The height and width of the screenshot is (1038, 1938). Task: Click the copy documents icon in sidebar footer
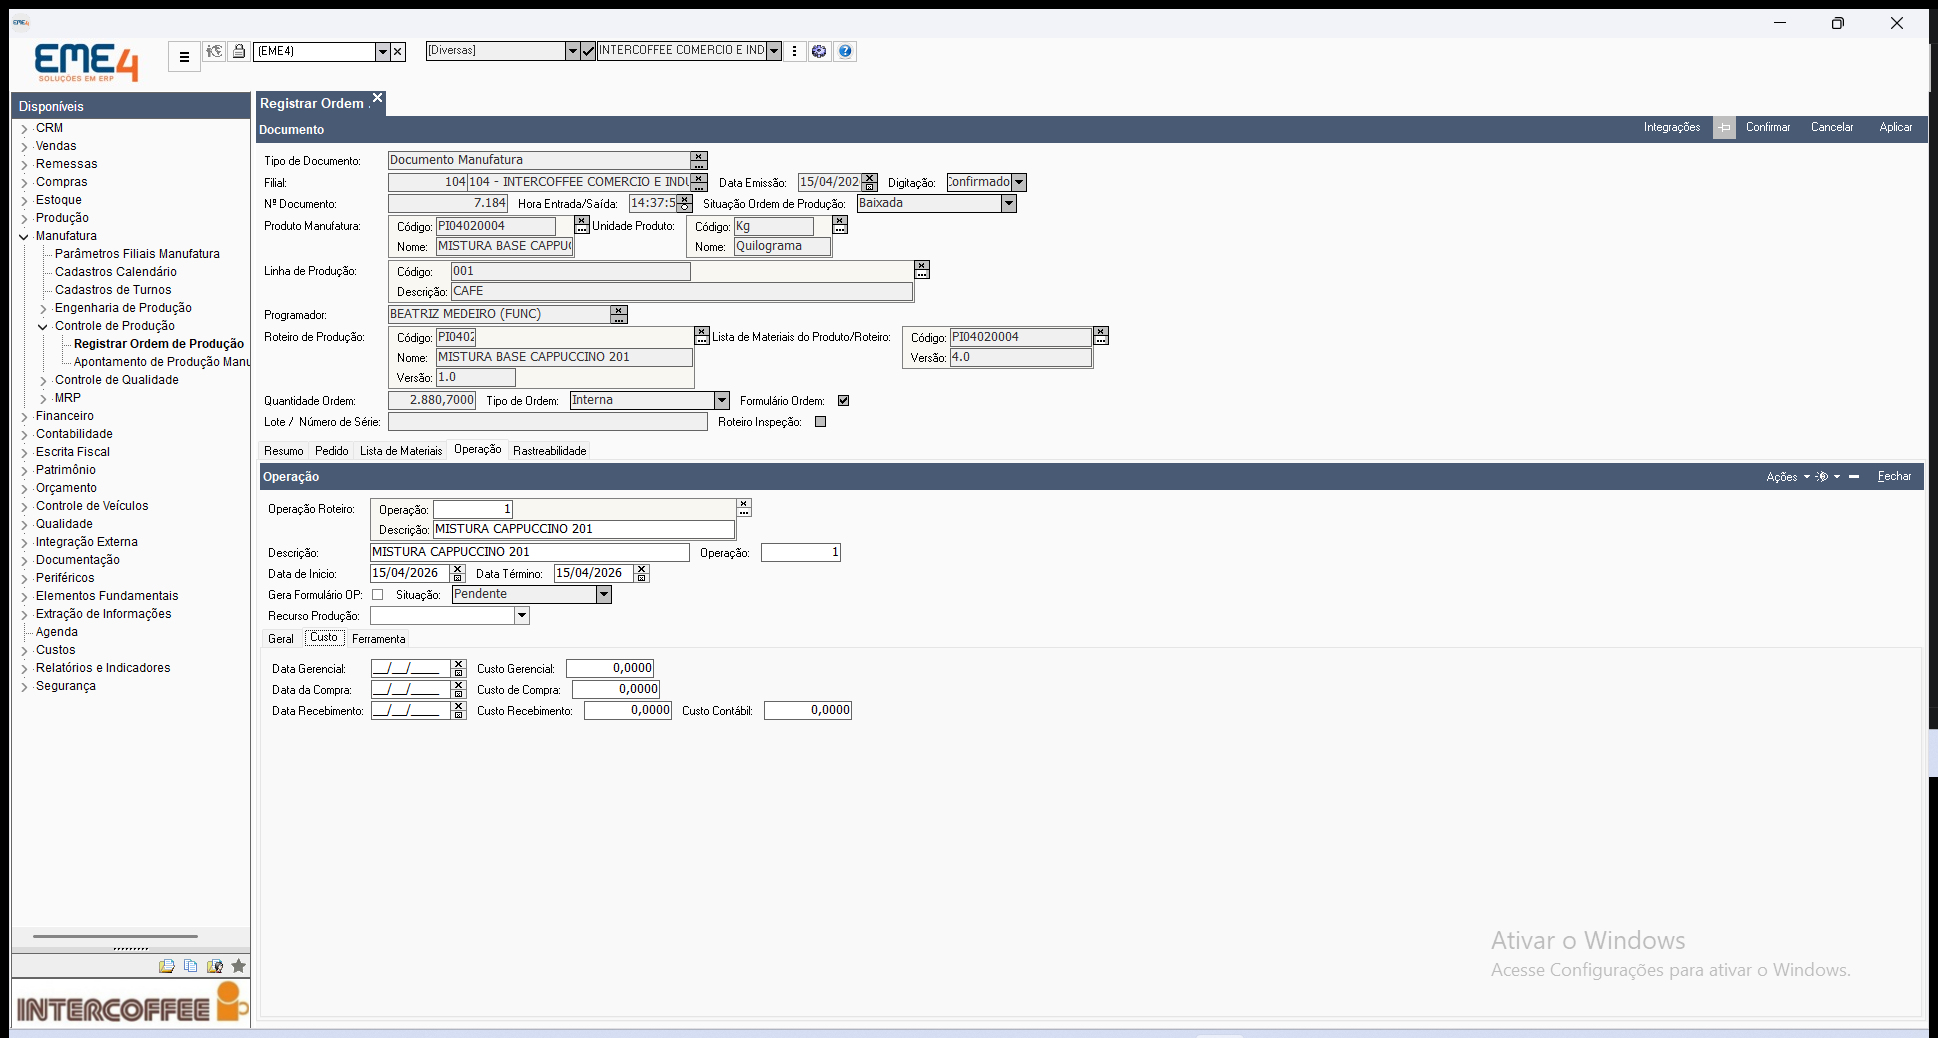click(x=190, y=966)
